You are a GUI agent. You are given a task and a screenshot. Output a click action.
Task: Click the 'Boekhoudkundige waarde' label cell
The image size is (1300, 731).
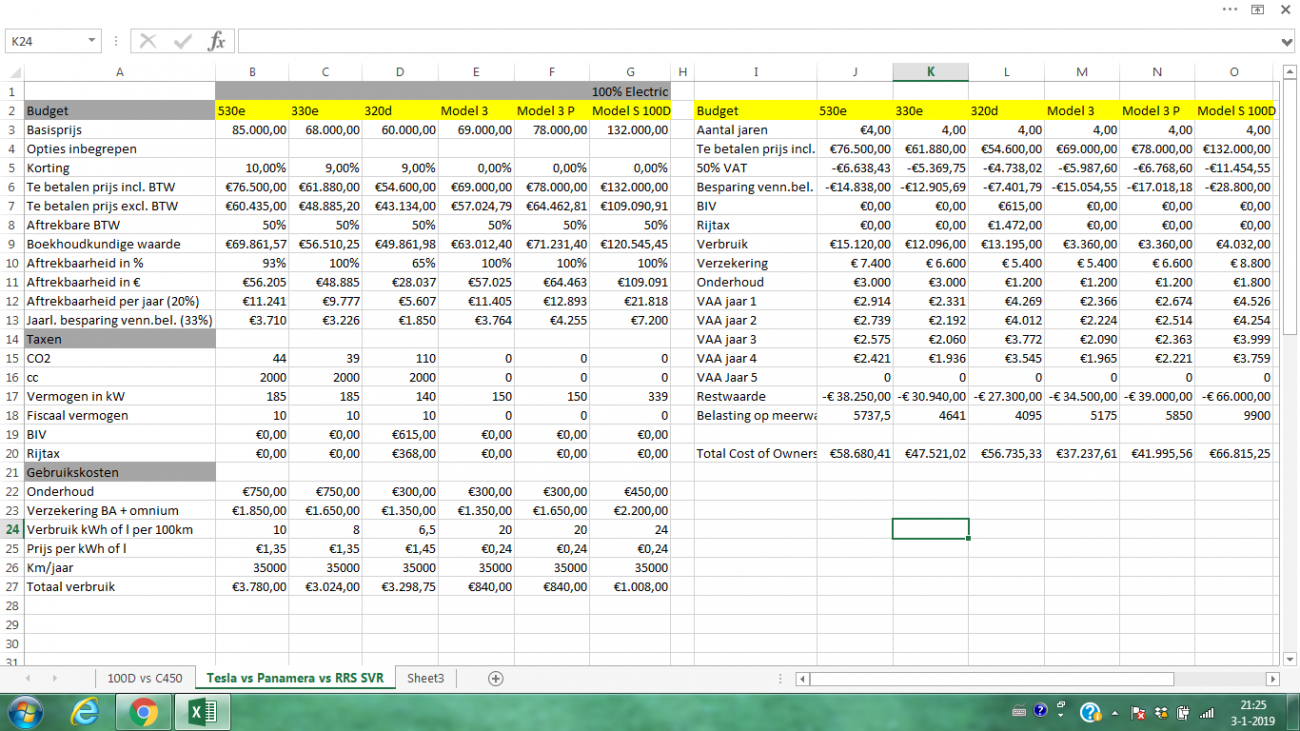(x=120, y=243)
